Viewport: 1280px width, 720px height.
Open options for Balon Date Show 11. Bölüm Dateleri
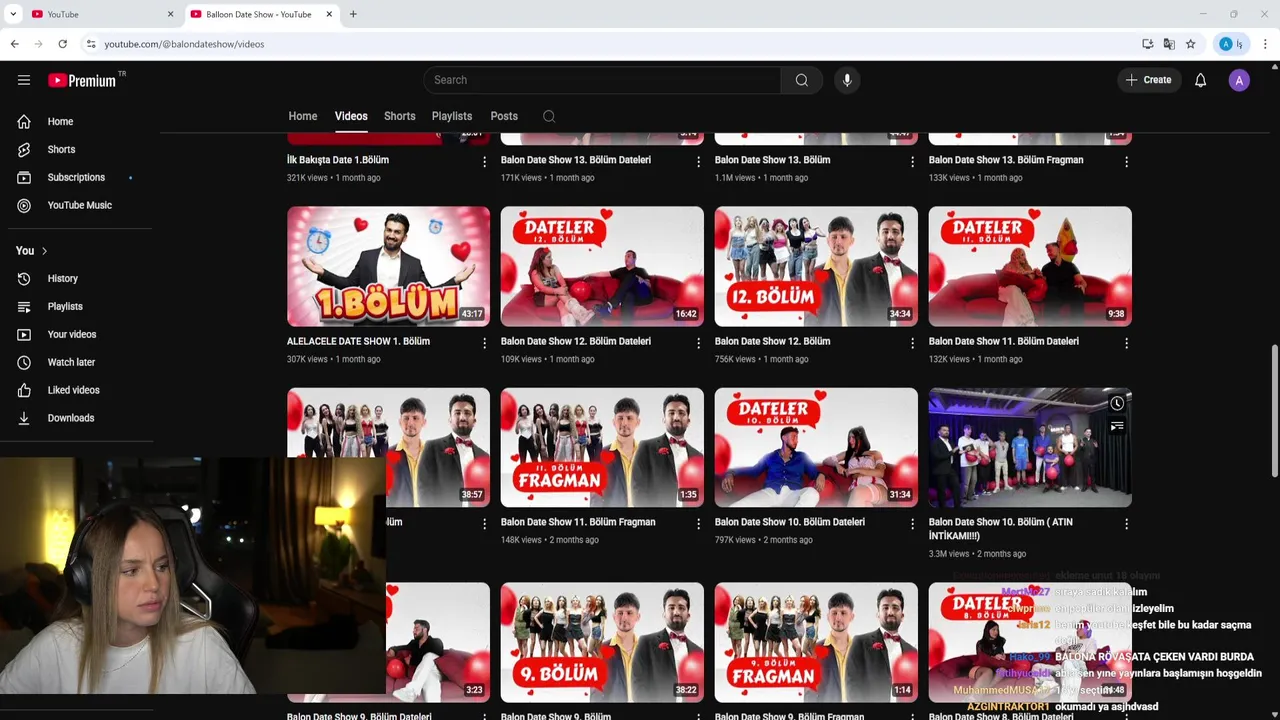point(1126,343)
